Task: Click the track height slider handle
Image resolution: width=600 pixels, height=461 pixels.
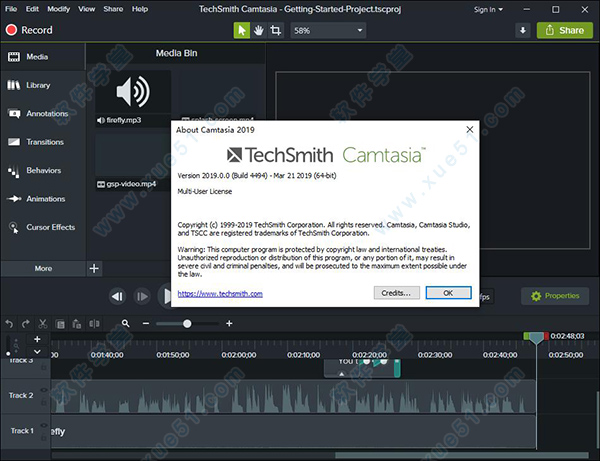Action: (x=8, y=354)
